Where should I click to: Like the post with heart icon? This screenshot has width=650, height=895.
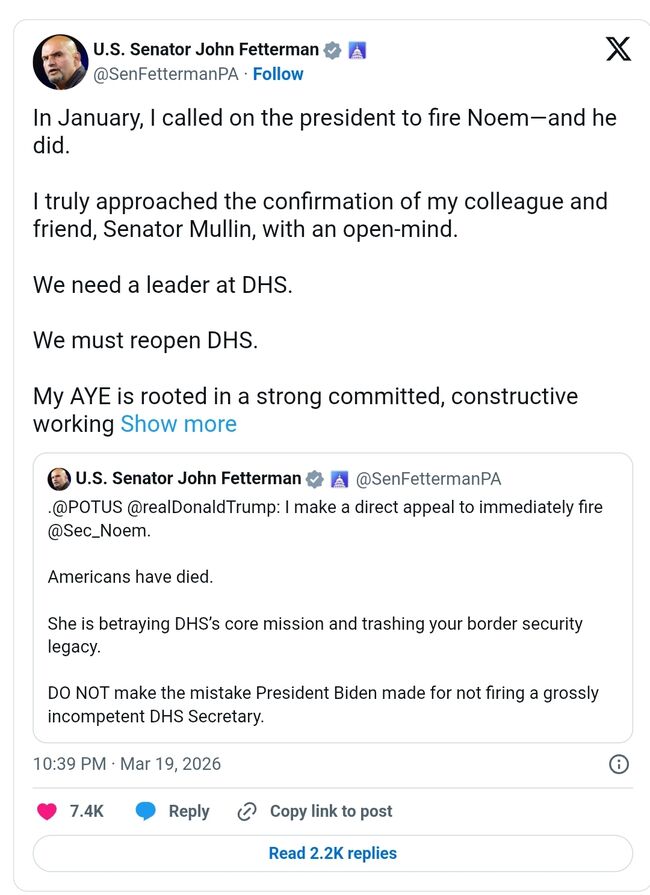coord(47,811)
